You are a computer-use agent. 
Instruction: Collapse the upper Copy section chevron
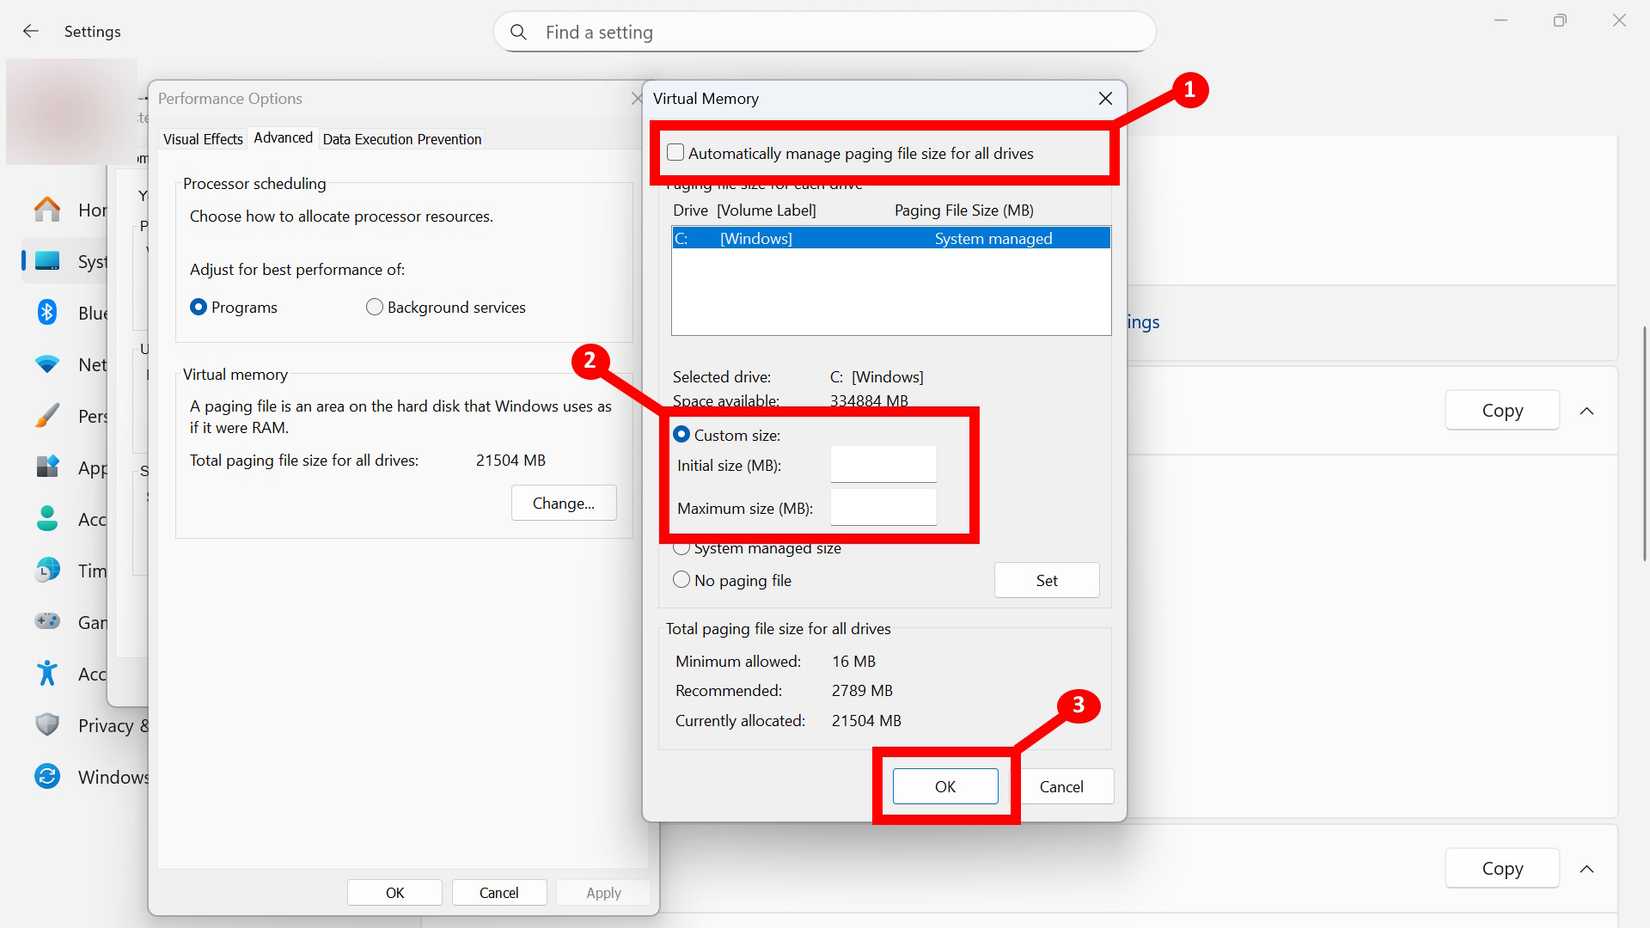(1588, 410)
